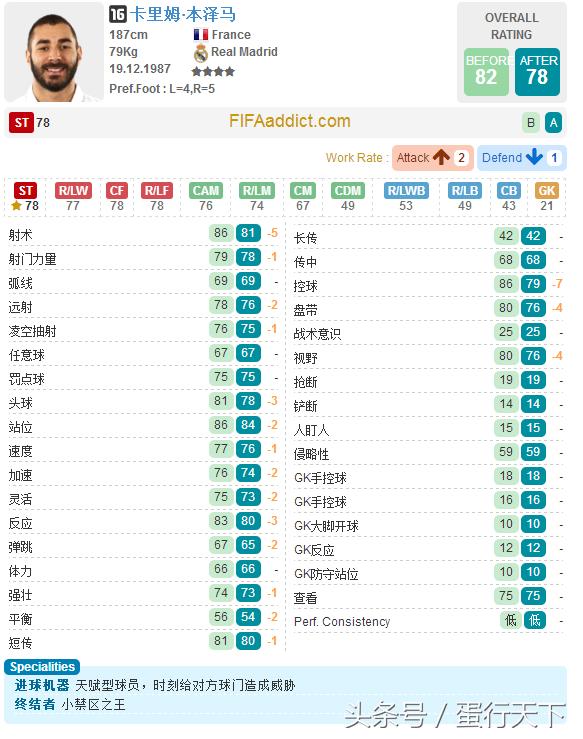Click the Real Madrid club crest
Viewport: 583px width, 739px height.
[x=201, y=53]
